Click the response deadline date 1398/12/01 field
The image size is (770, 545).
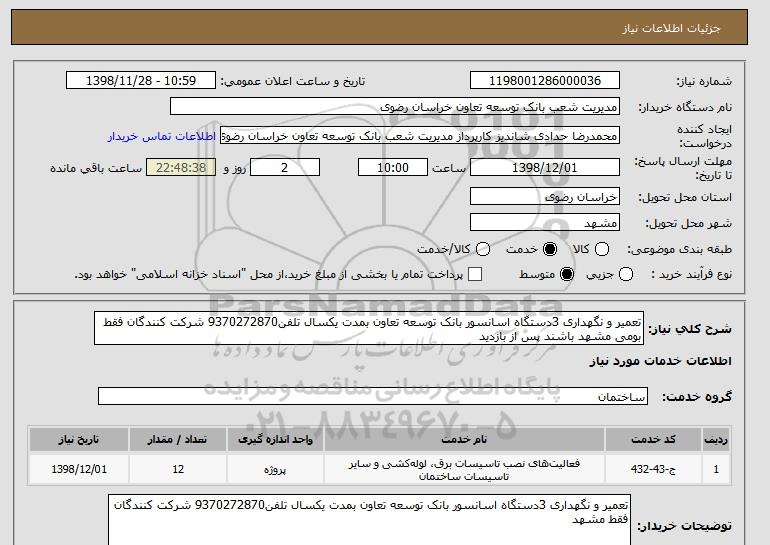pos(545,167)
